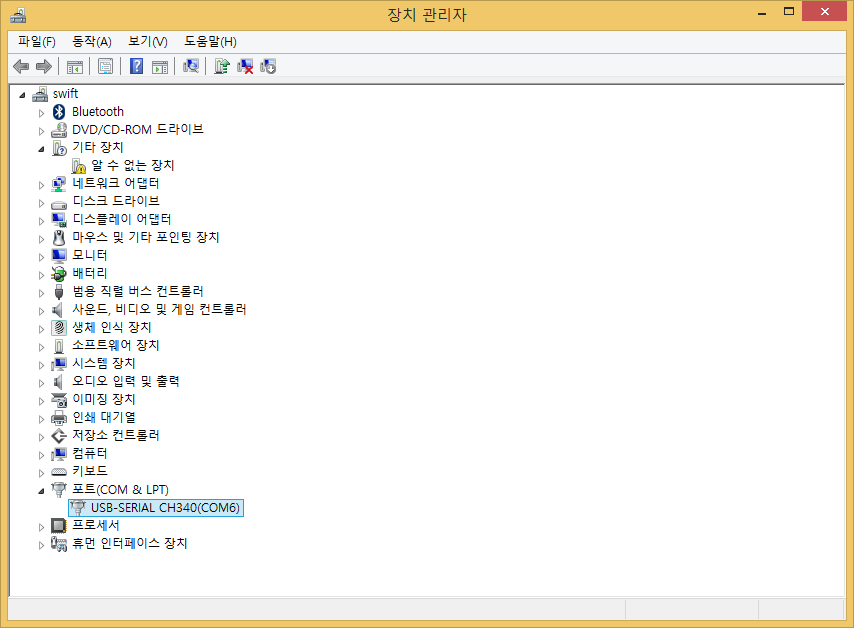This screenshot has height=628, width=854.
Task: Collapse the 포트(COM & LPT) category
Action: 41,491
